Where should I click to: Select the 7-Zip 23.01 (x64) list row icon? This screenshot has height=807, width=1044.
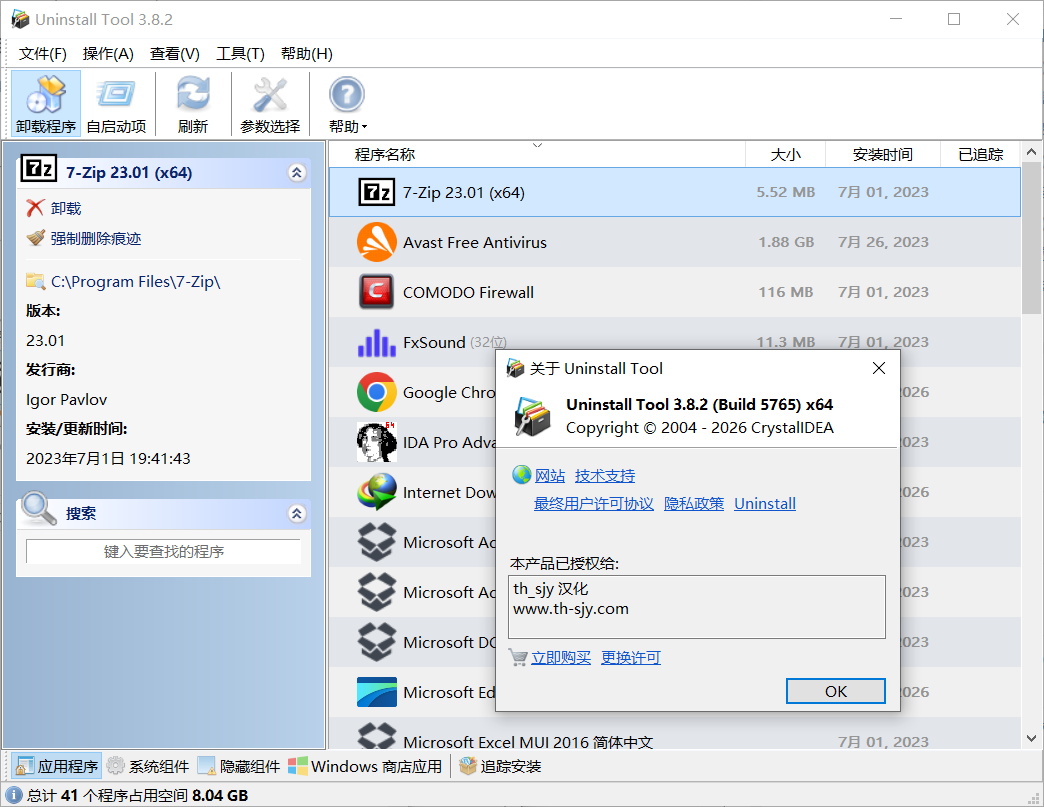coord(377,192)
